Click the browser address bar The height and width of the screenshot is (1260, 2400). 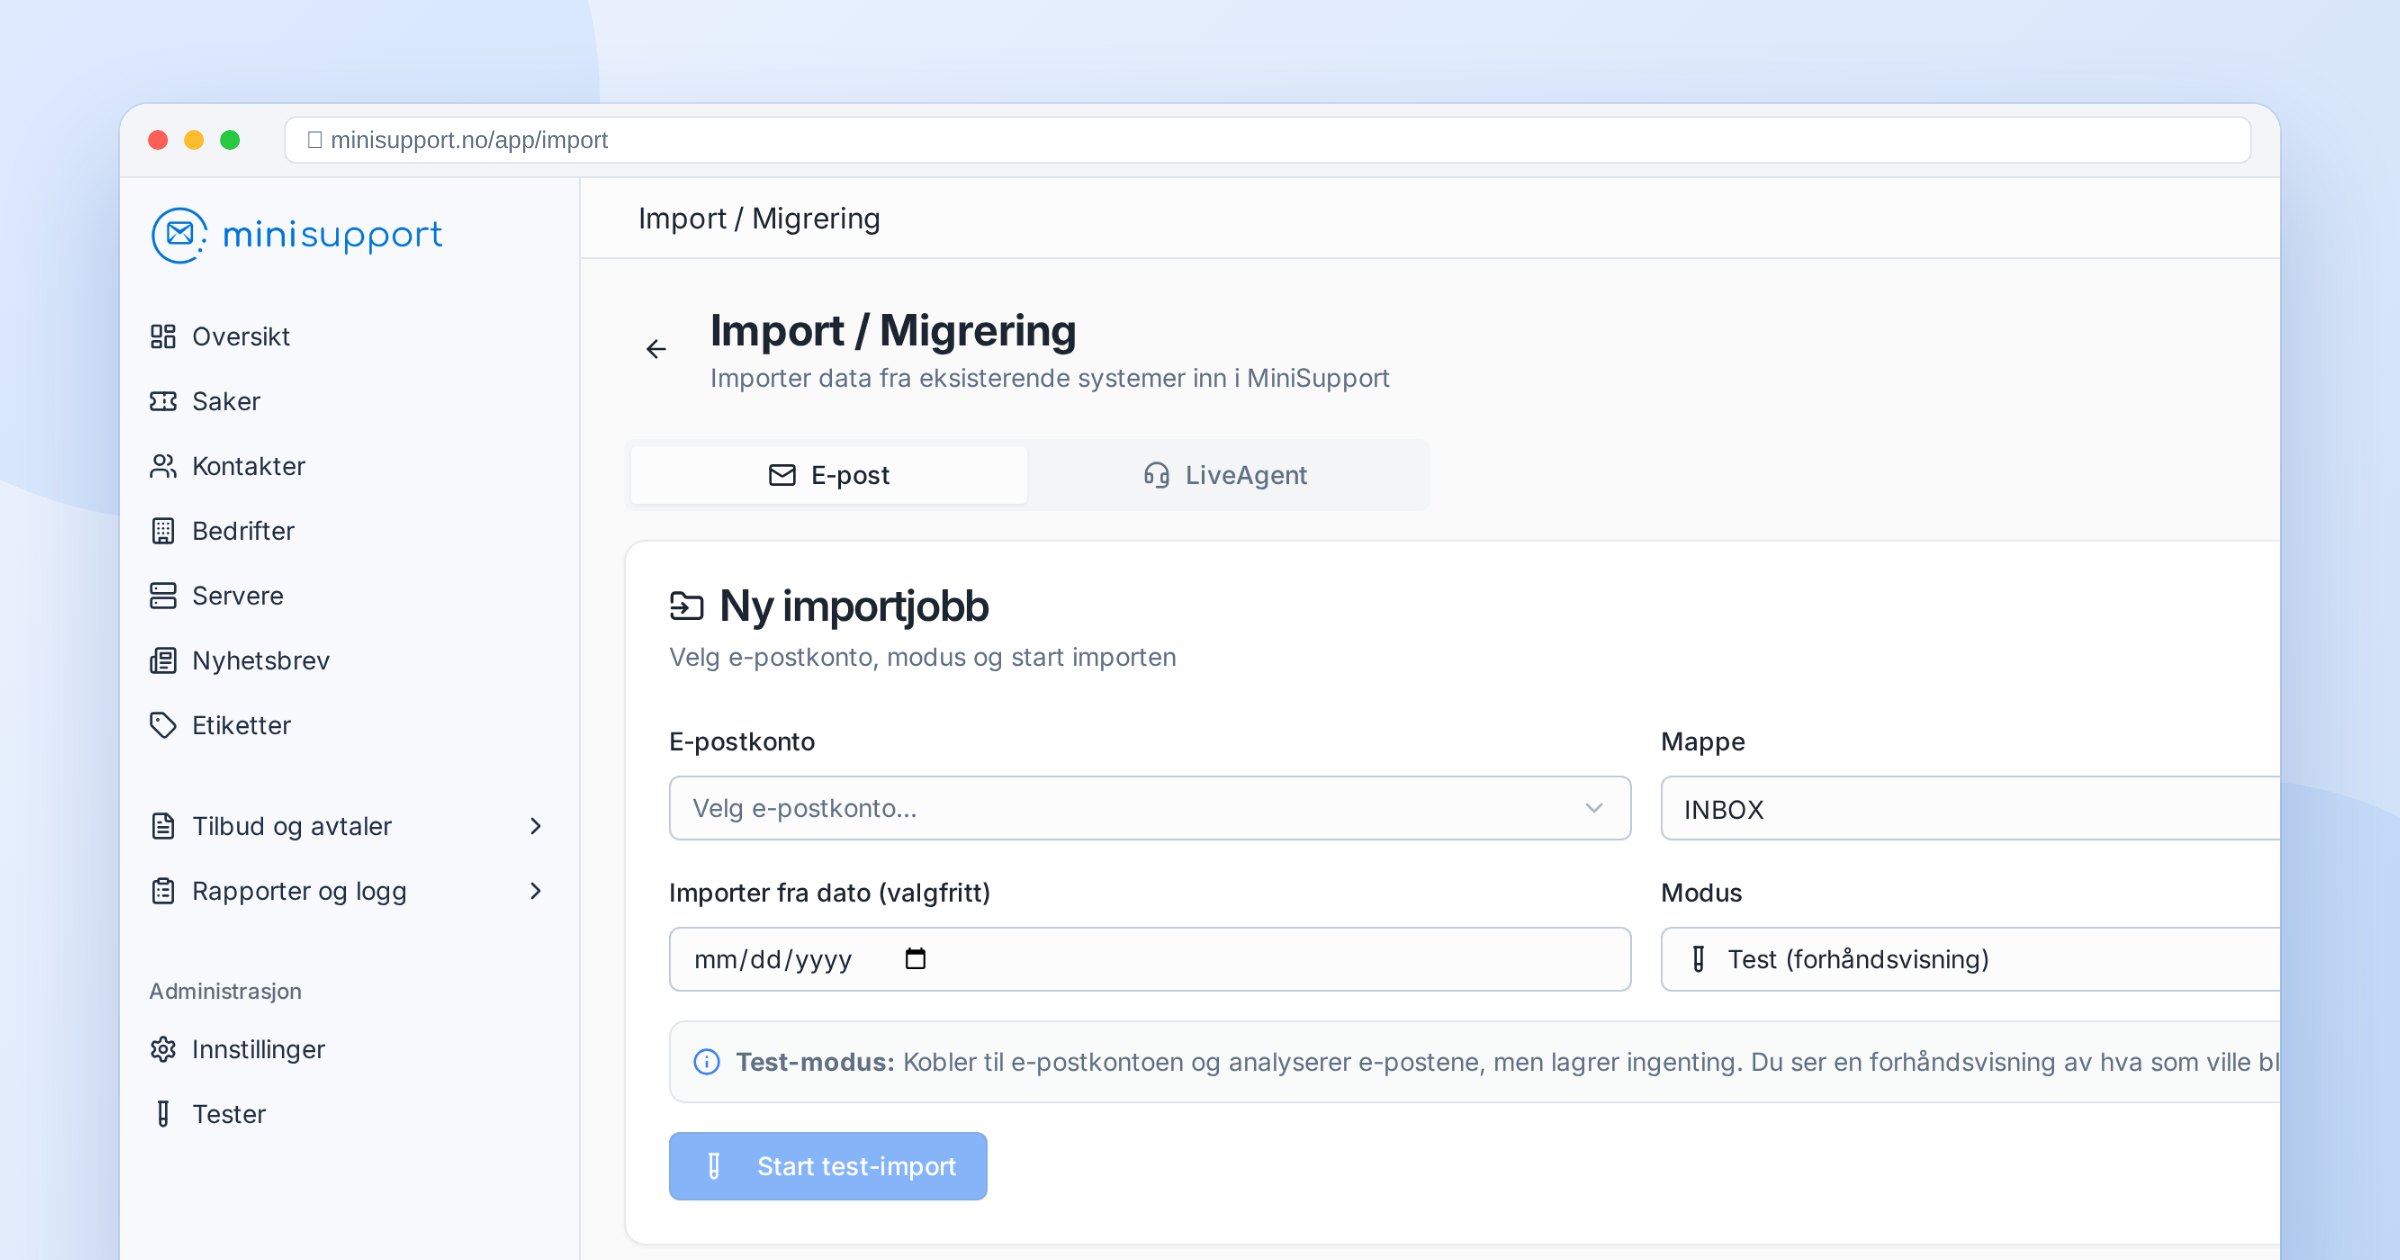(x=1268, y=140)
